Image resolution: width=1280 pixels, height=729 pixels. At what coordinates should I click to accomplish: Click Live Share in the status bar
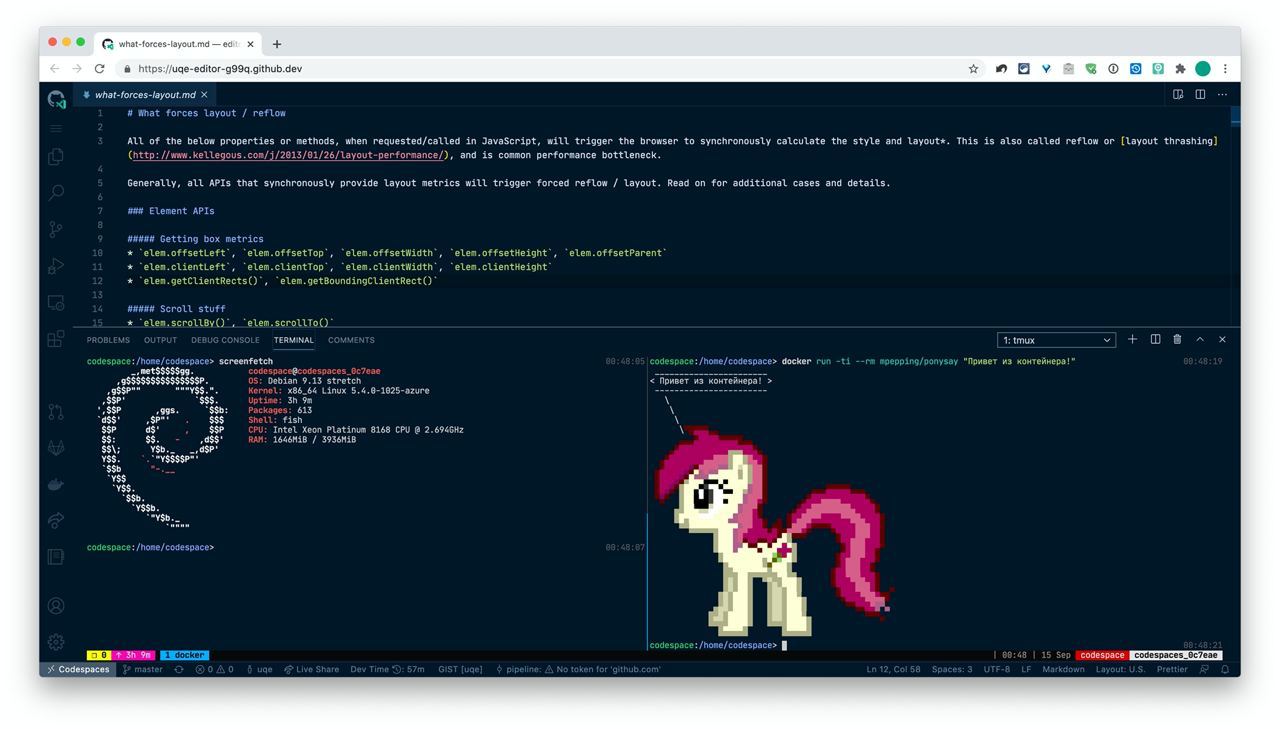click(x=311, y=669)
